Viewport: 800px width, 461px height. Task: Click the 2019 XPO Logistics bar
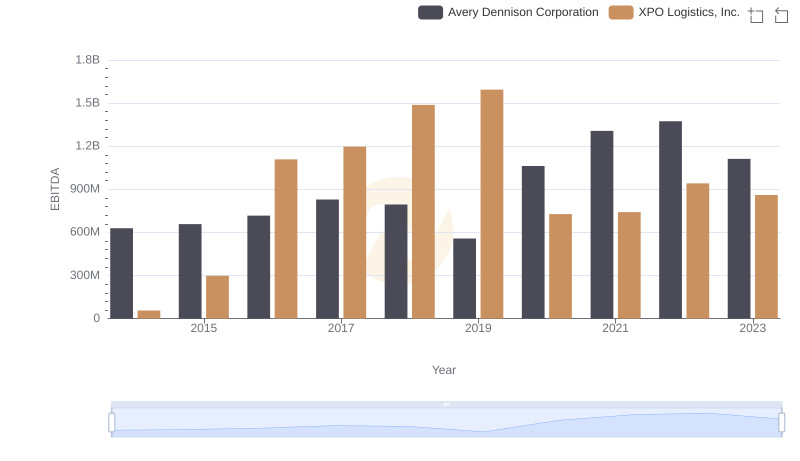pyautogui.click(x=492, y=204)
